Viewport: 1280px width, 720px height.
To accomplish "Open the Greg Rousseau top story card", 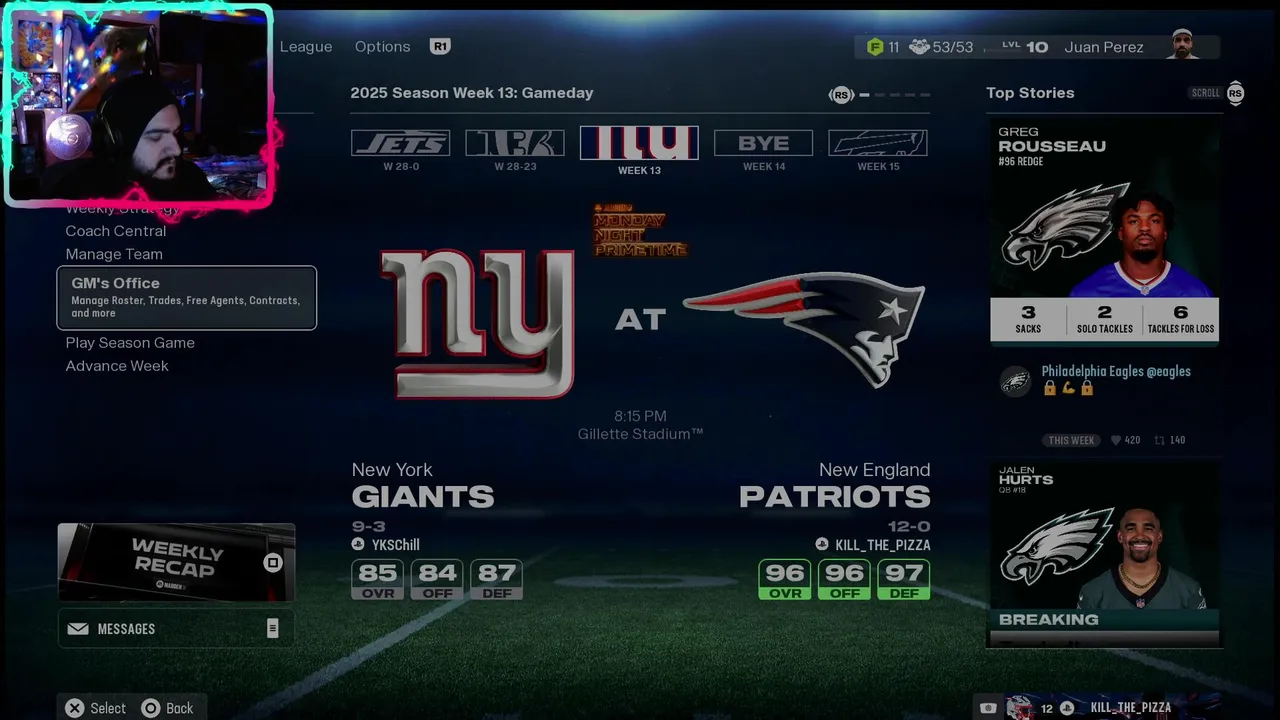I will click(1105, 232).
